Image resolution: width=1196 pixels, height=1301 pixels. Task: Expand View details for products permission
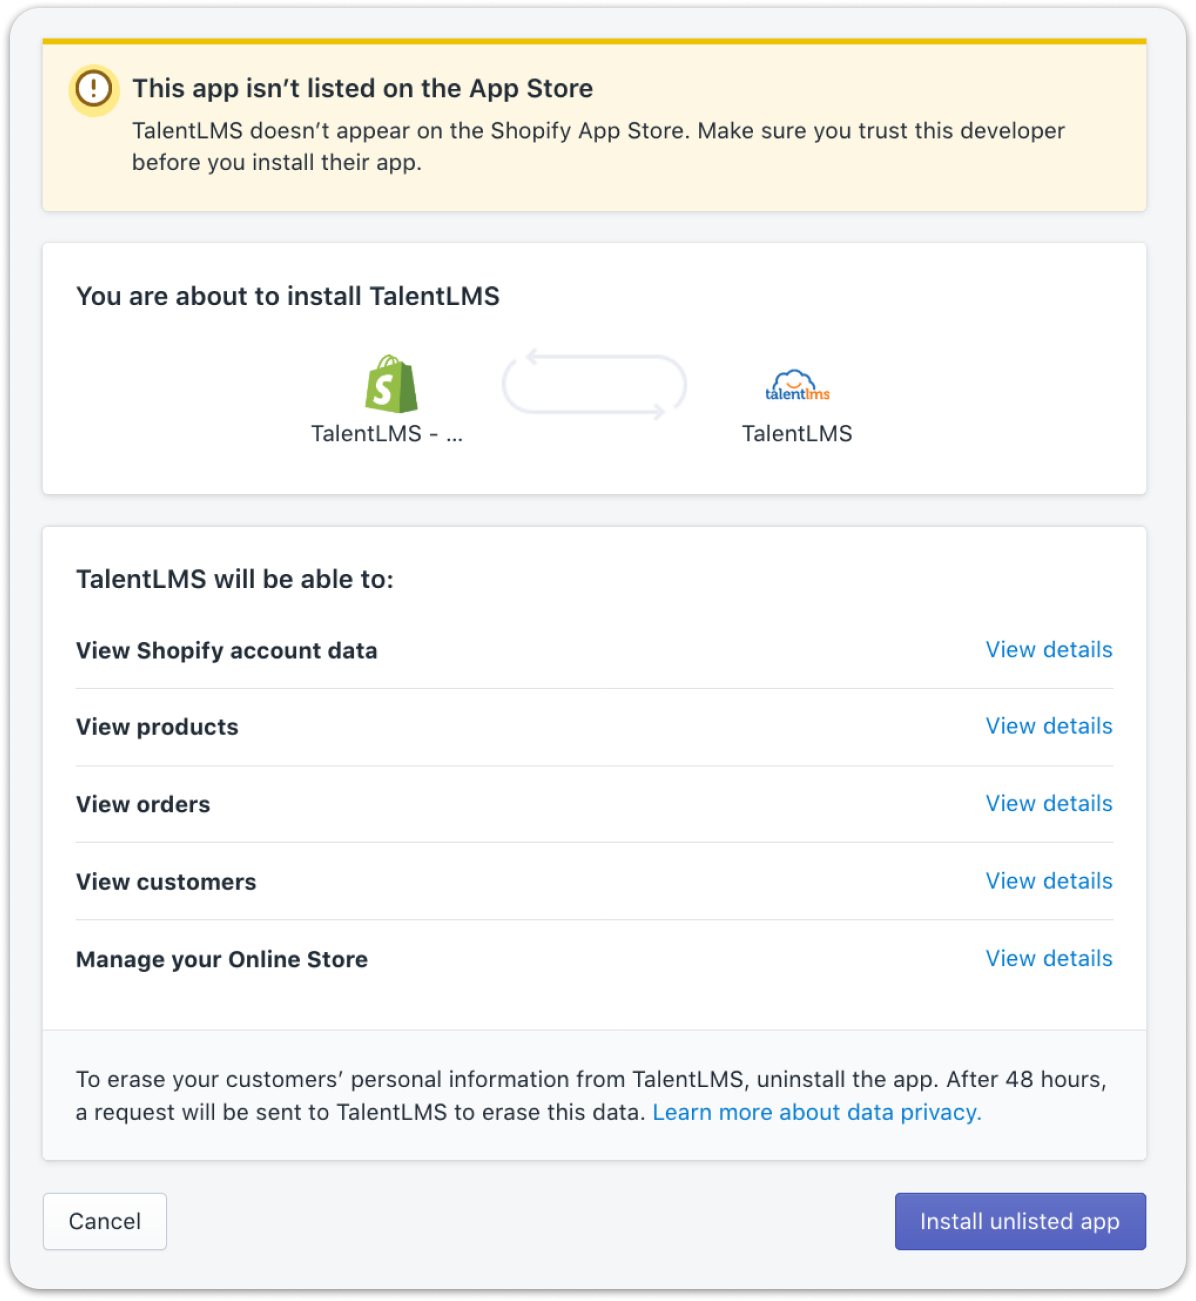click(1049, 726)
